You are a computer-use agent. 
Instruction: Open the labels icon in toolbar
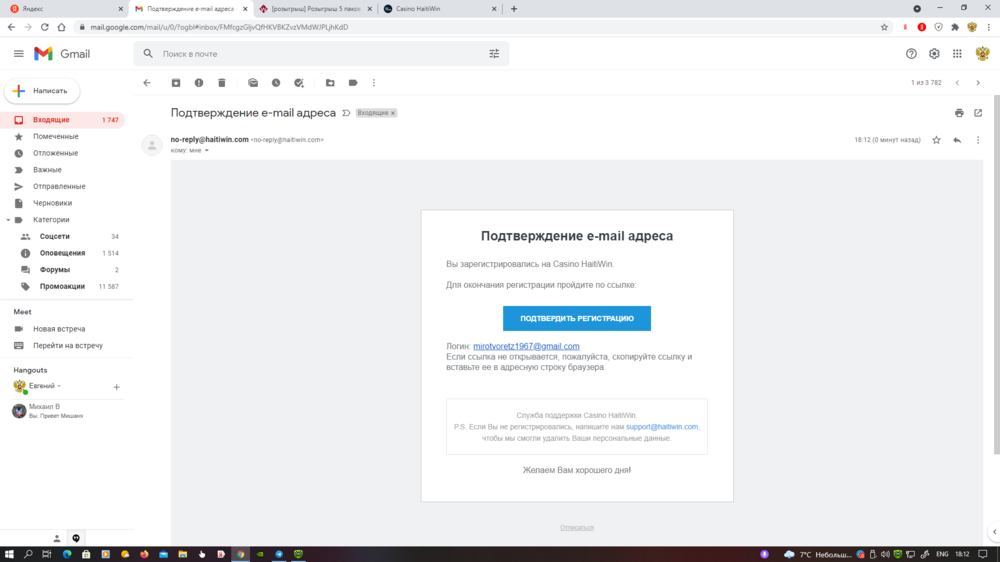[x=353, y=83]
